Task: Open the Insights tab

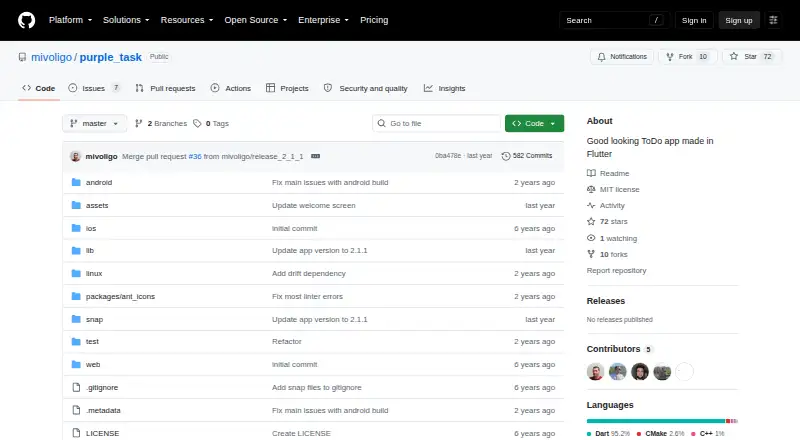Action: click(444, 88)
